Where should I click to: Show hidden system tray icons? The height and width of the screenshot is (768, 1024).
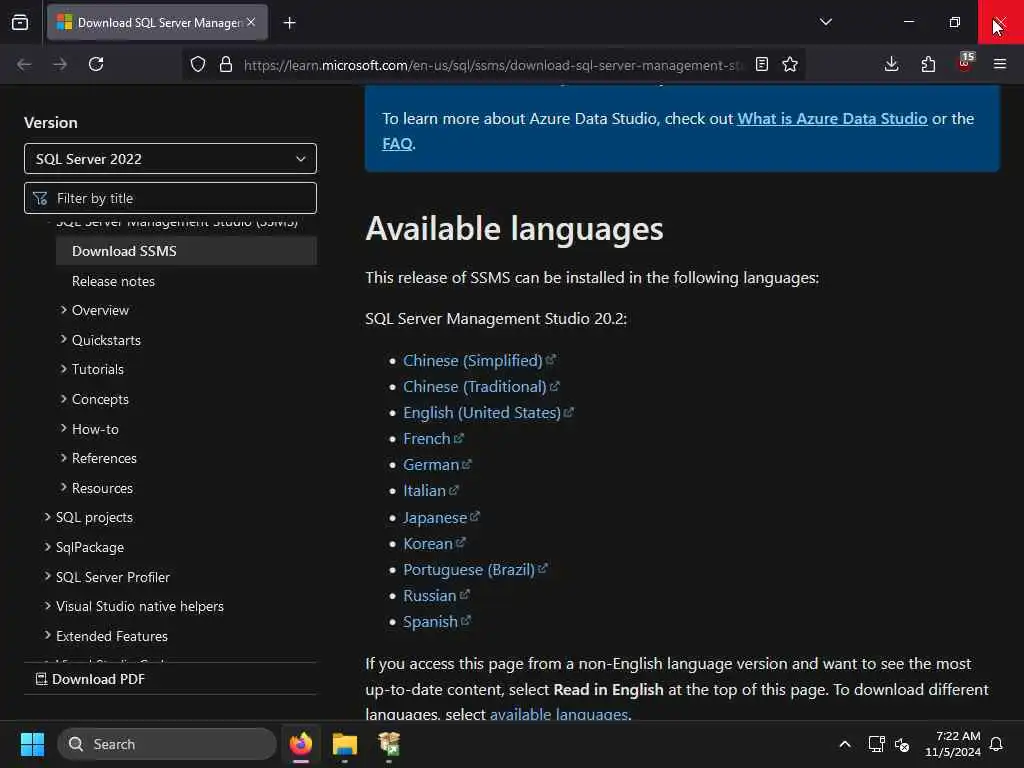[x=844, y=744]
